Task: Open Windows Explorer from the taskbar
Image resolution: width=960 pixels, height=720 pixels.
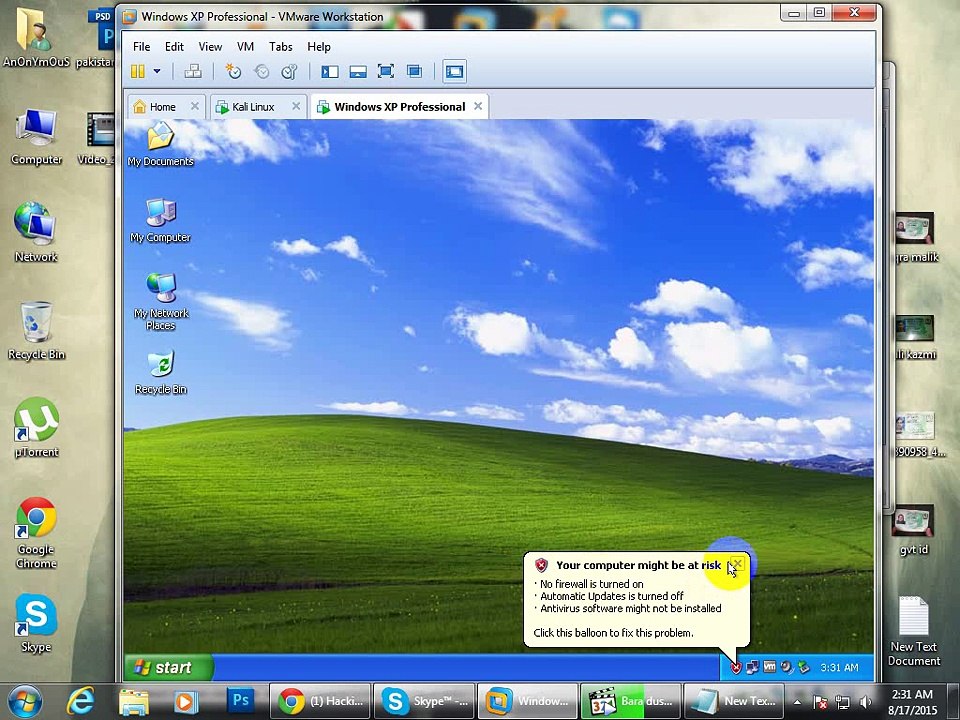Action: tap(133, 702)
